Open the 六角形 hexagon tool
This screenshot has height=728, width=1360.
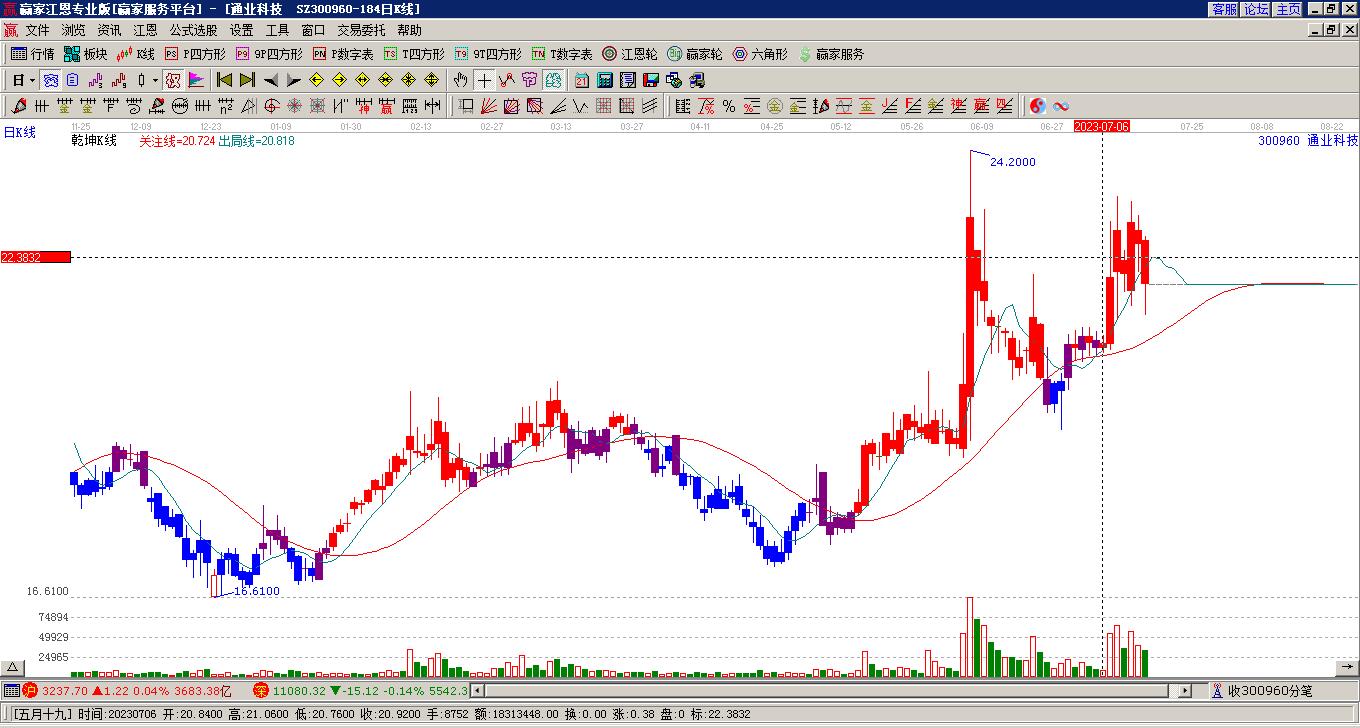(x=760, y=54)
